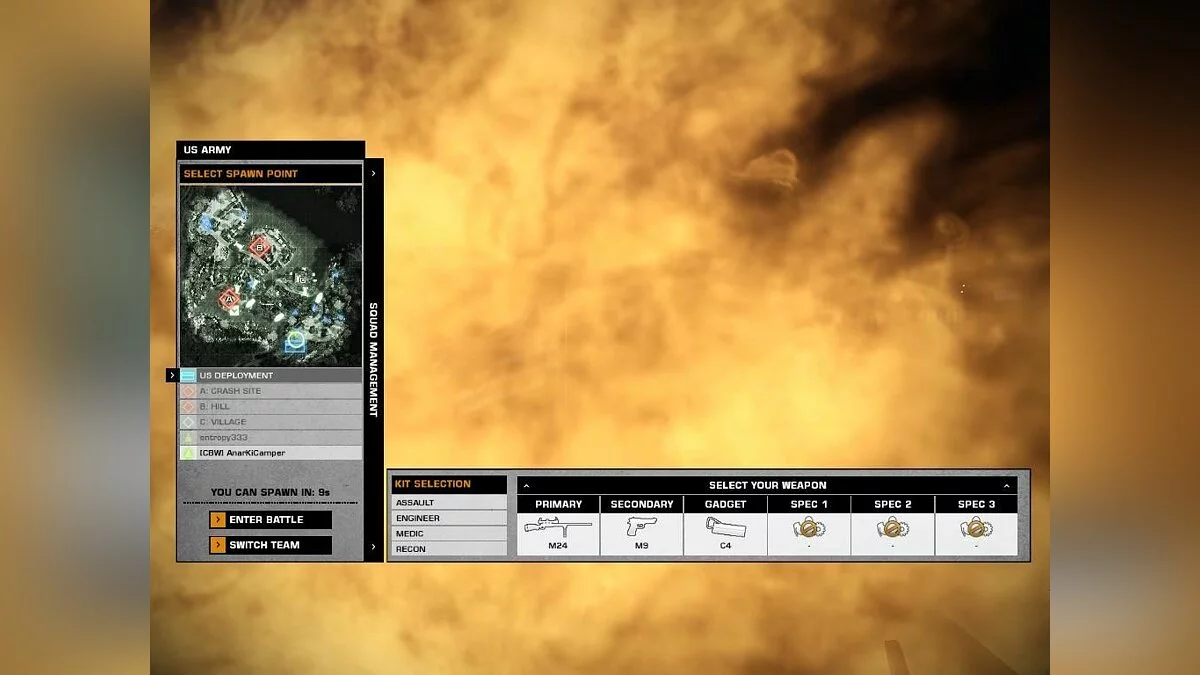Screen dimensions: 1200x675
Task: Select the M9 pistol secondary weapon icon
Action: 642,527
